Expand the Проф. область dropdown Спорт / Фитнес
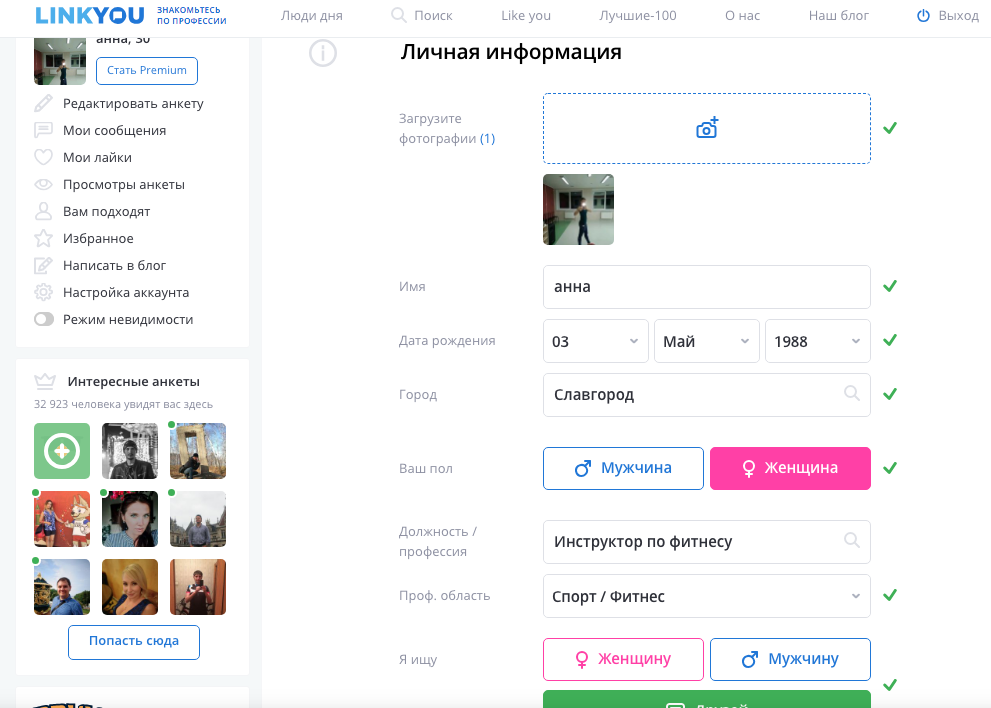This screenshot has height=708, width=991. coord(707,596)
